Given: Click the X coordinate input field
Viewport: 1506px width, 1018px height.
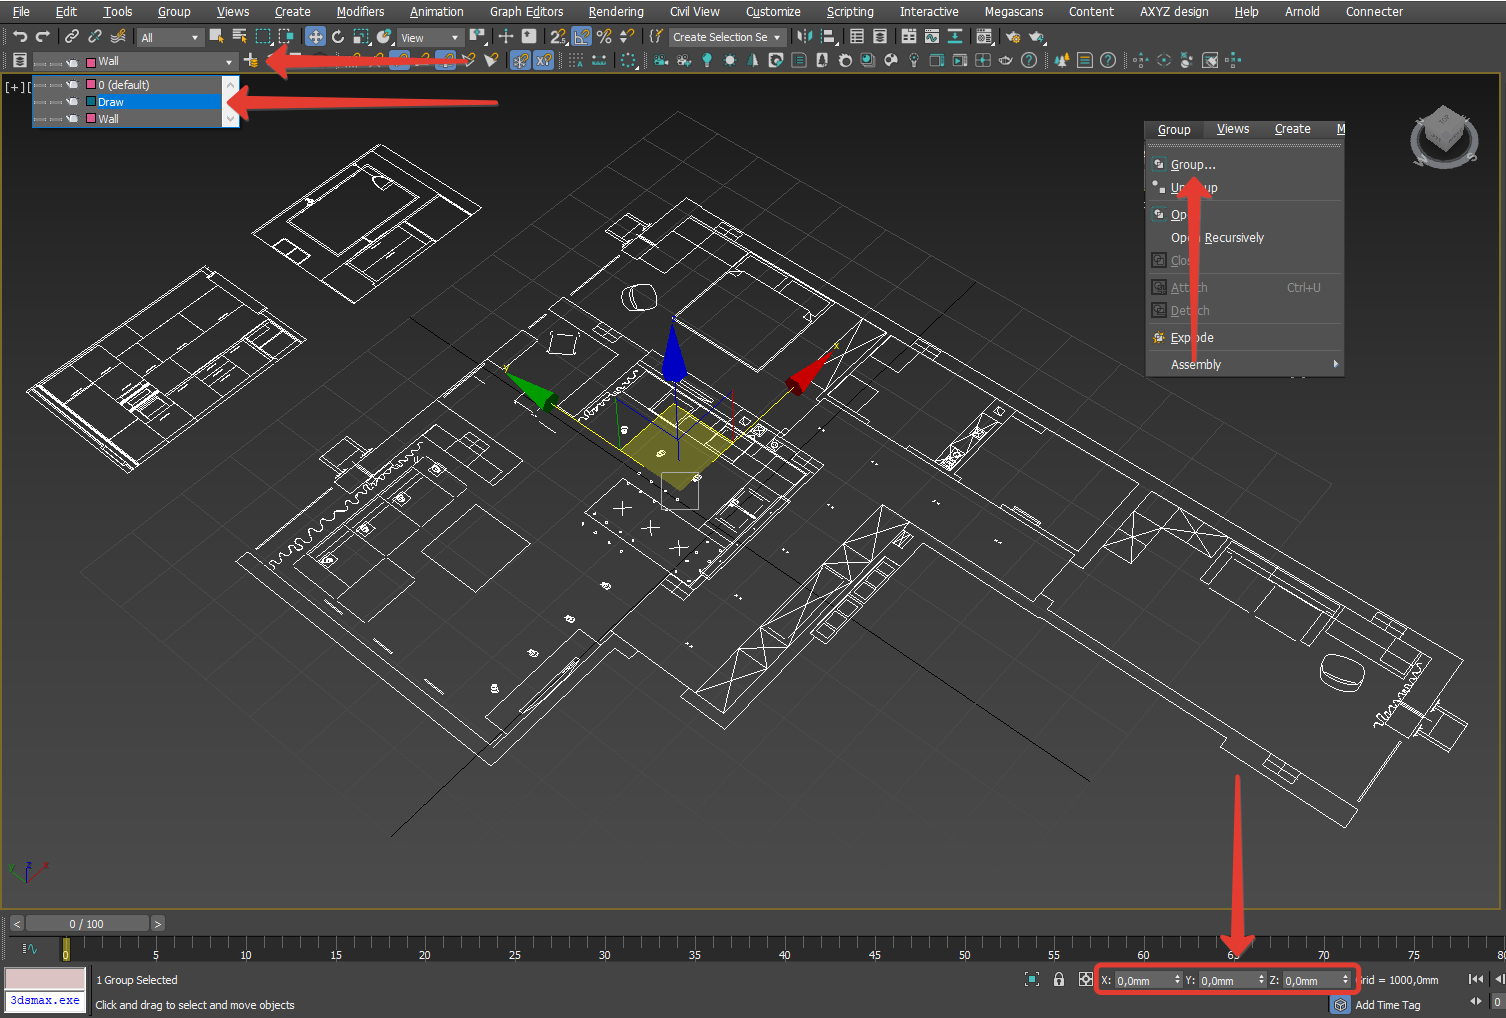Looking at the screenshot, I should [1143, 981].
